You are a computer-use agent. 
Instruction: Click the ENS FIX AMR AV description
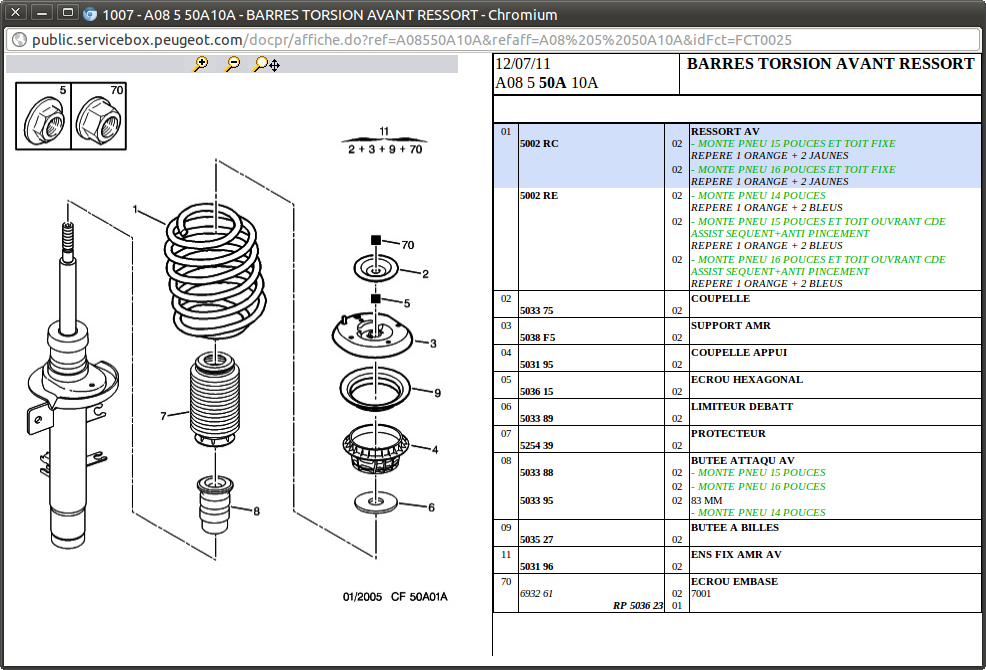736,554
